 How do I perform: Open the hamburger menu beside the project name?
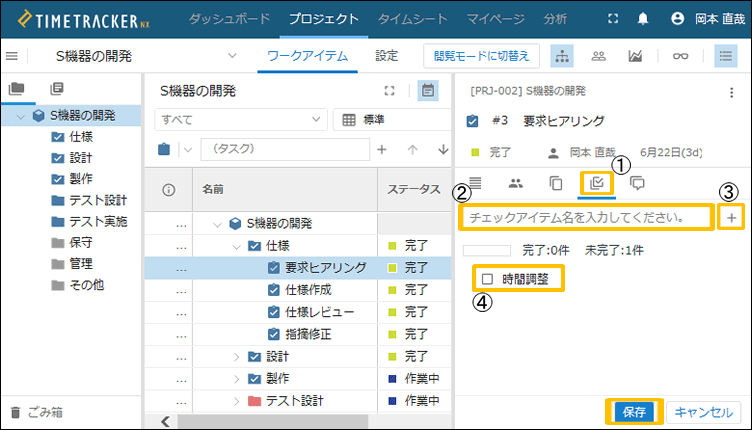coord(12,56)
